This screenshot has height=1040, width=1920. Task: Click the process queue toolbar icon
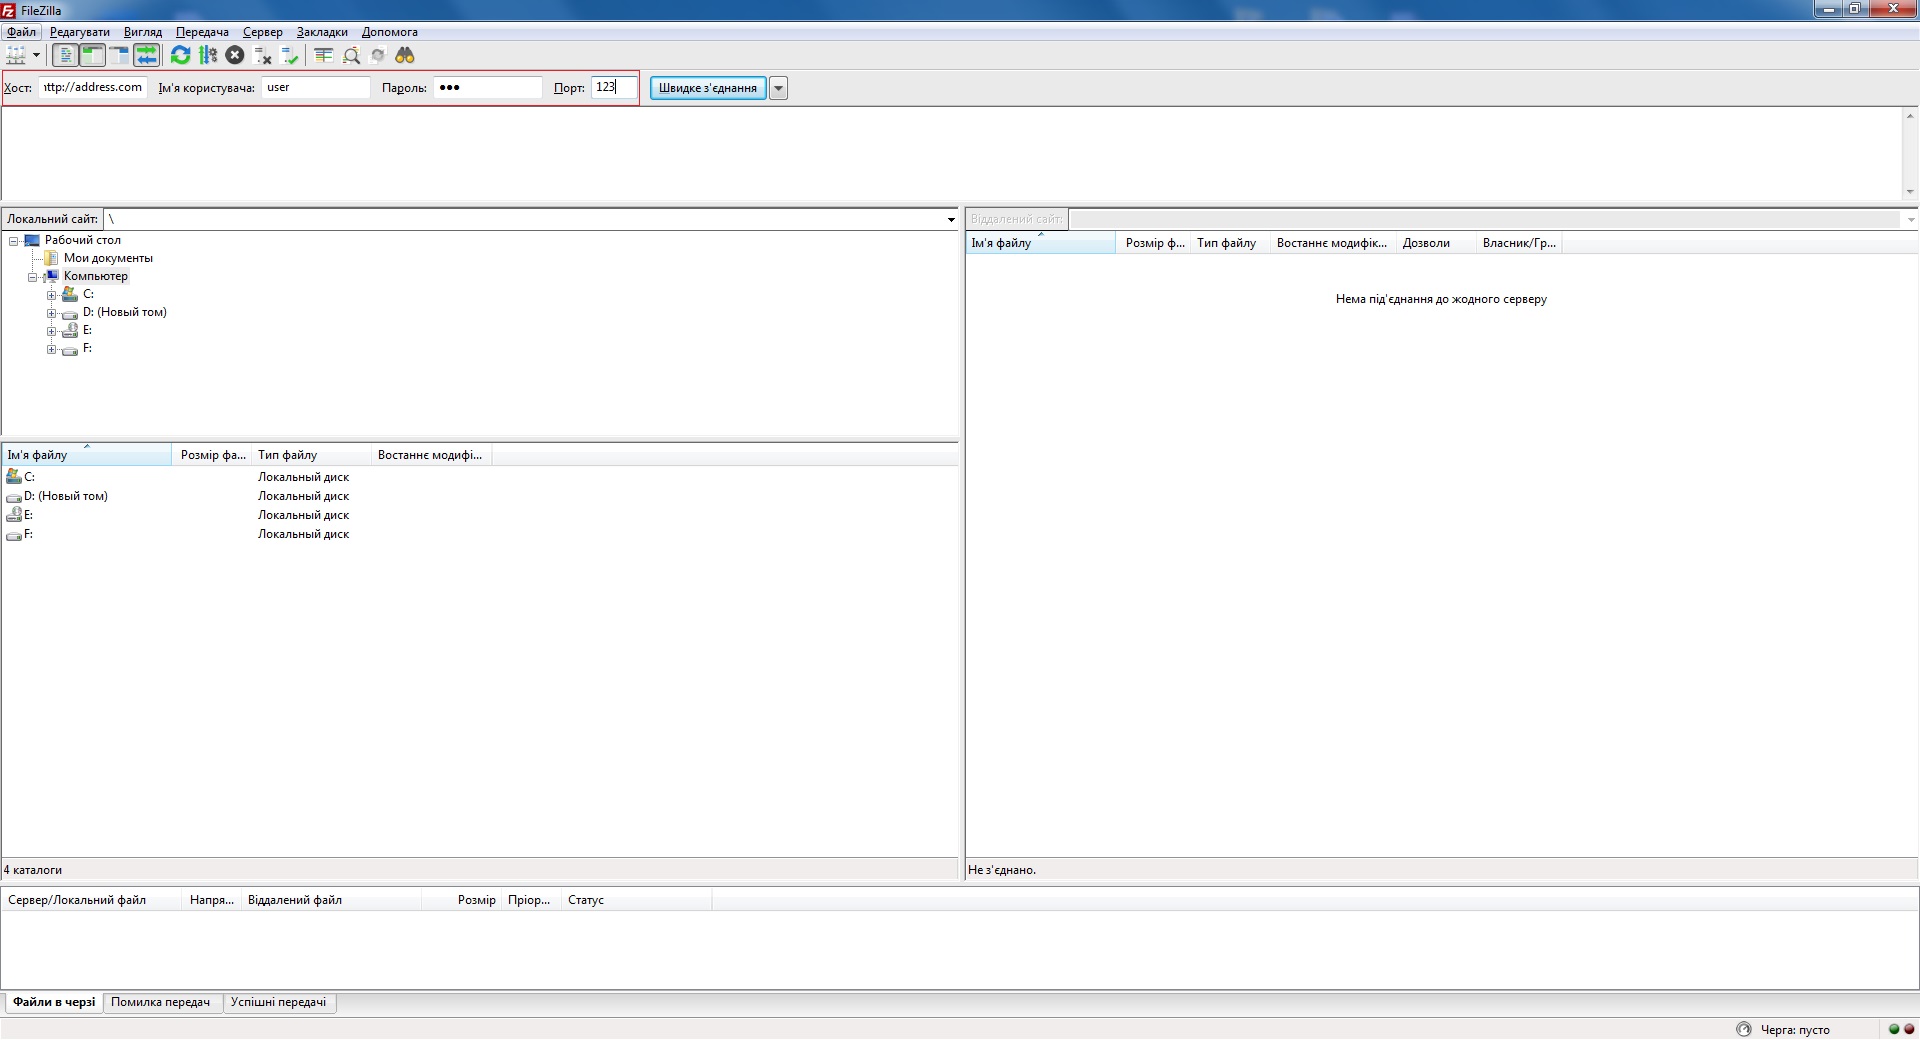point(208,56)
